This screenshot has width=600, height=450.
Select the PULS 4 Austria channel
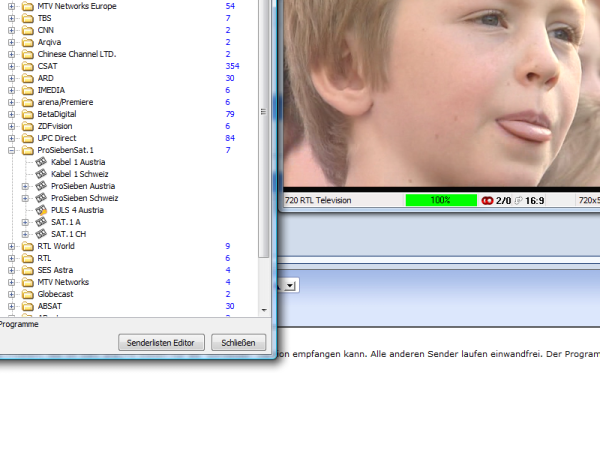click(x=77, y=210)
